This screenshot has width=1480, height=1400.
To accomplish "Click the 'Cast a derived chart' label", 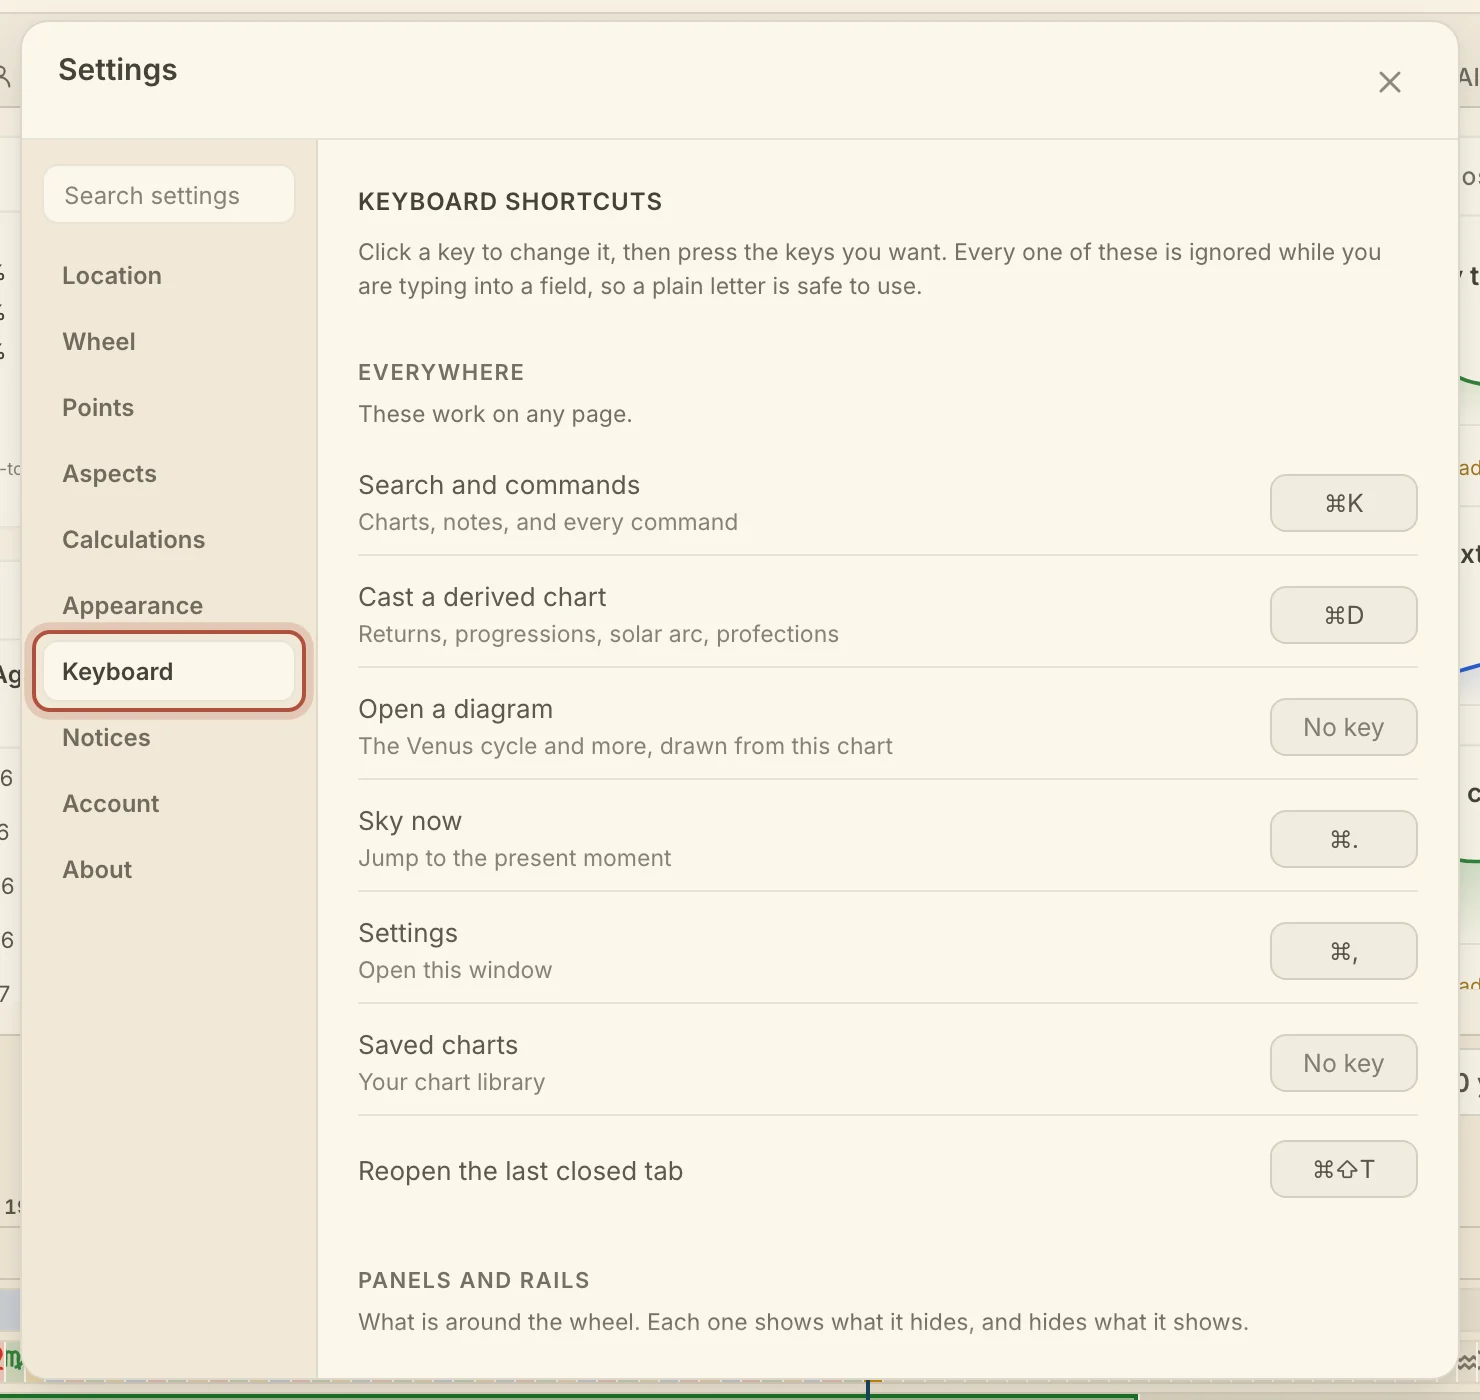I will [x=482, y=597].
